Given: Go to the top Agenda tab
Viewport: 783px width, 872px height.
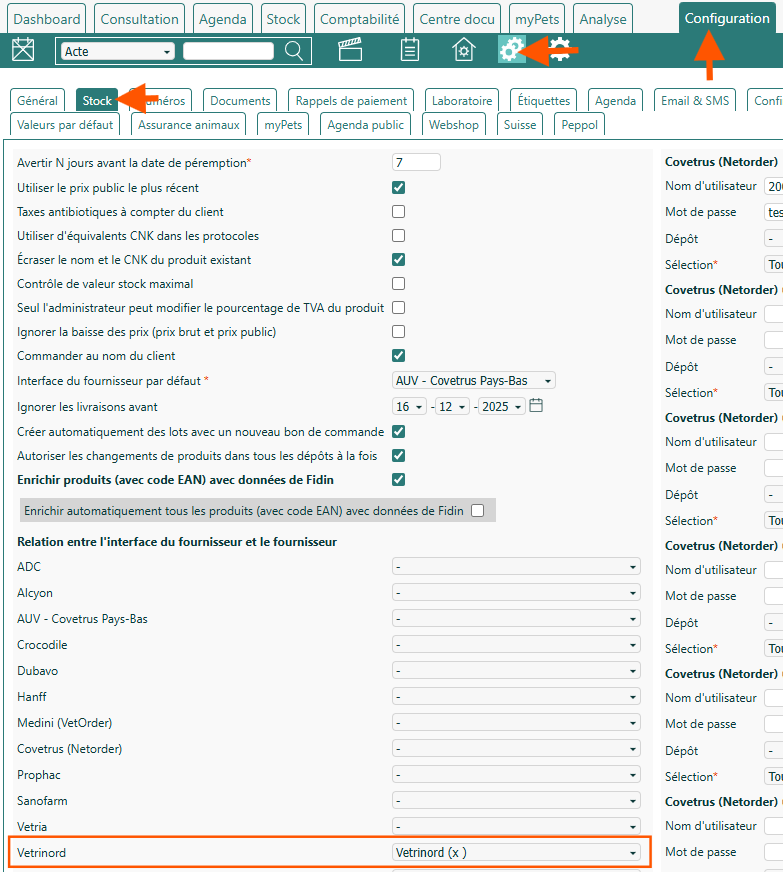Looking at the screenshot, I should point(222,19).
